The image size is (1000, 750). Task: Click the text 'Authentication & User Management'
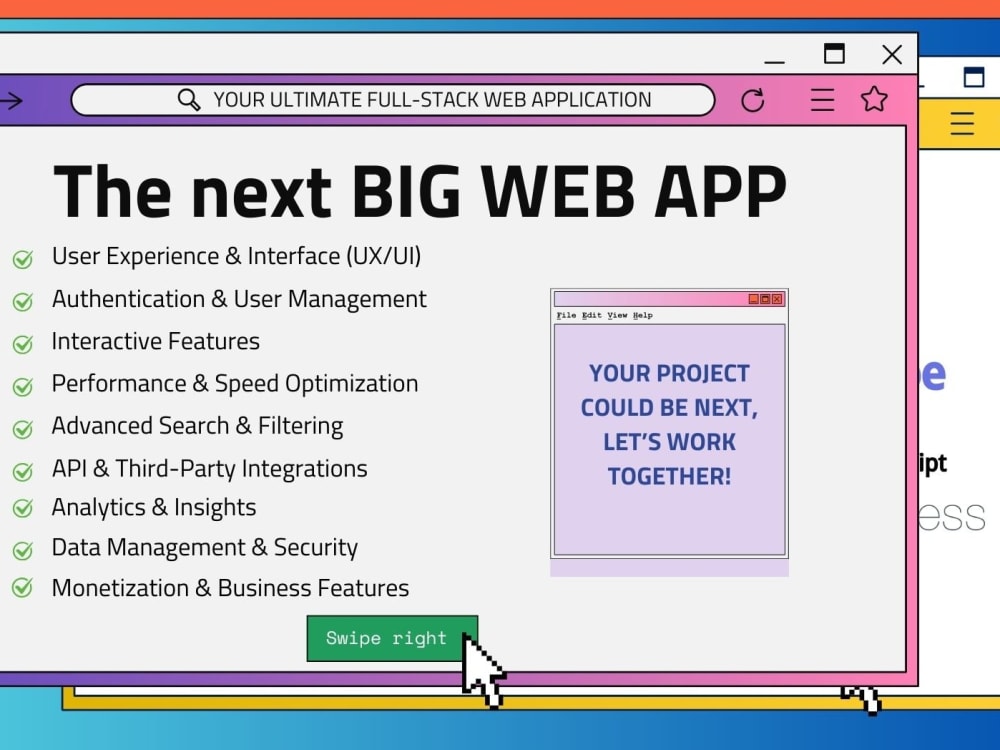pyautogui.click(x=239, y=299)
